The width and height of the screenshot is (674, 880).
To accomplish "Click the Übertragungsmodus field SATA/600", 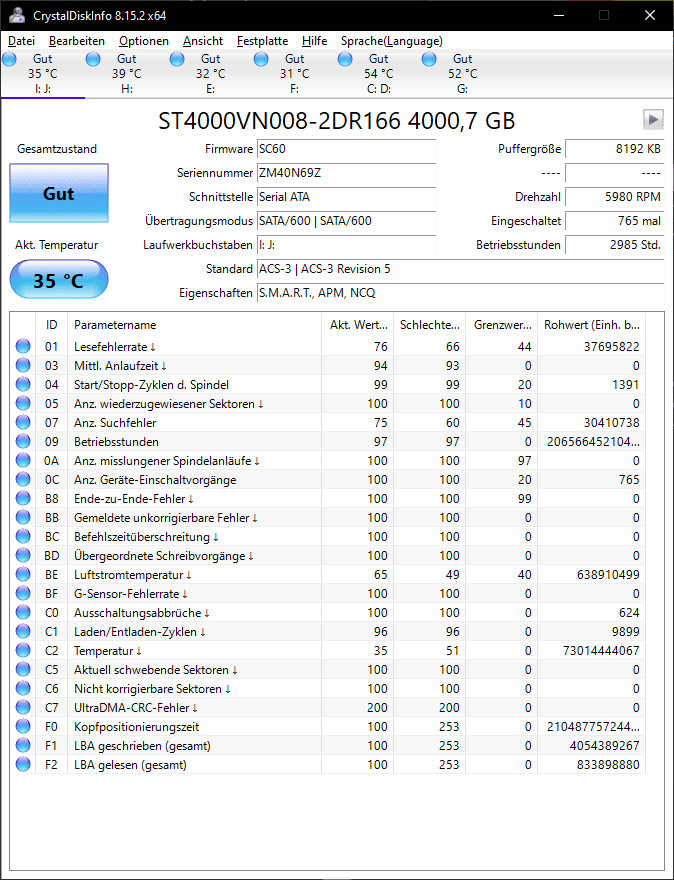I will [346, 221].
